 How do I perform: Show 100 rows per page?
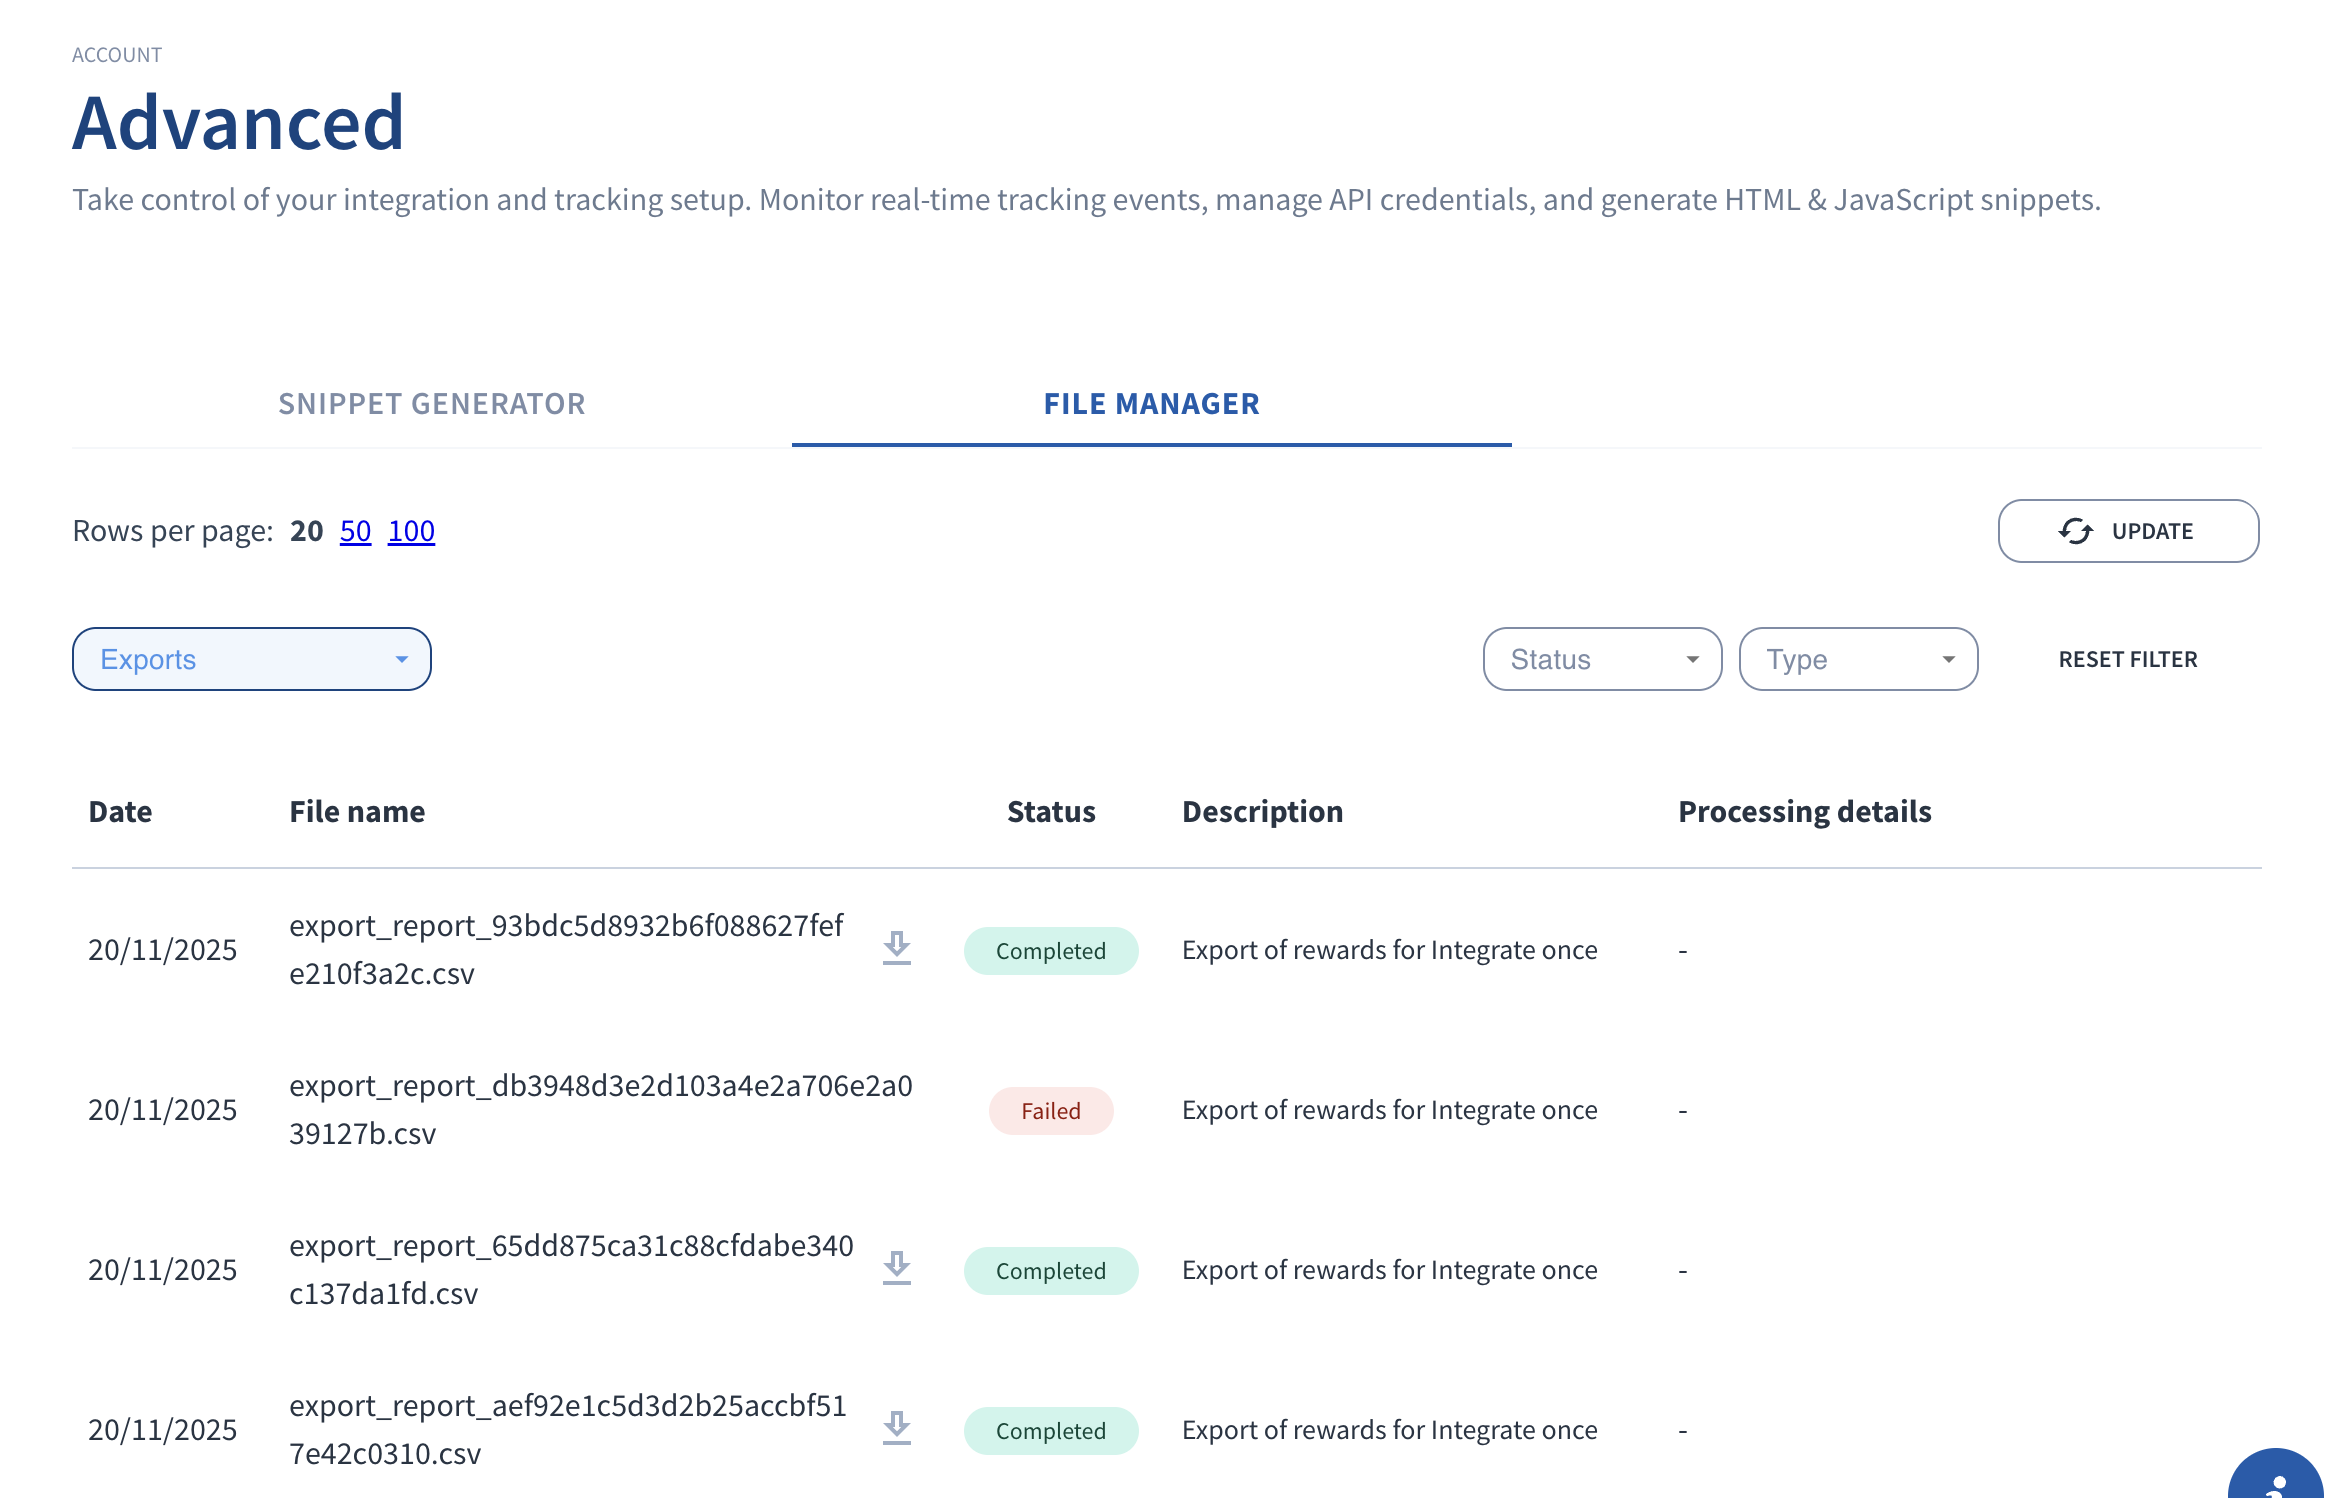point(411,531)
